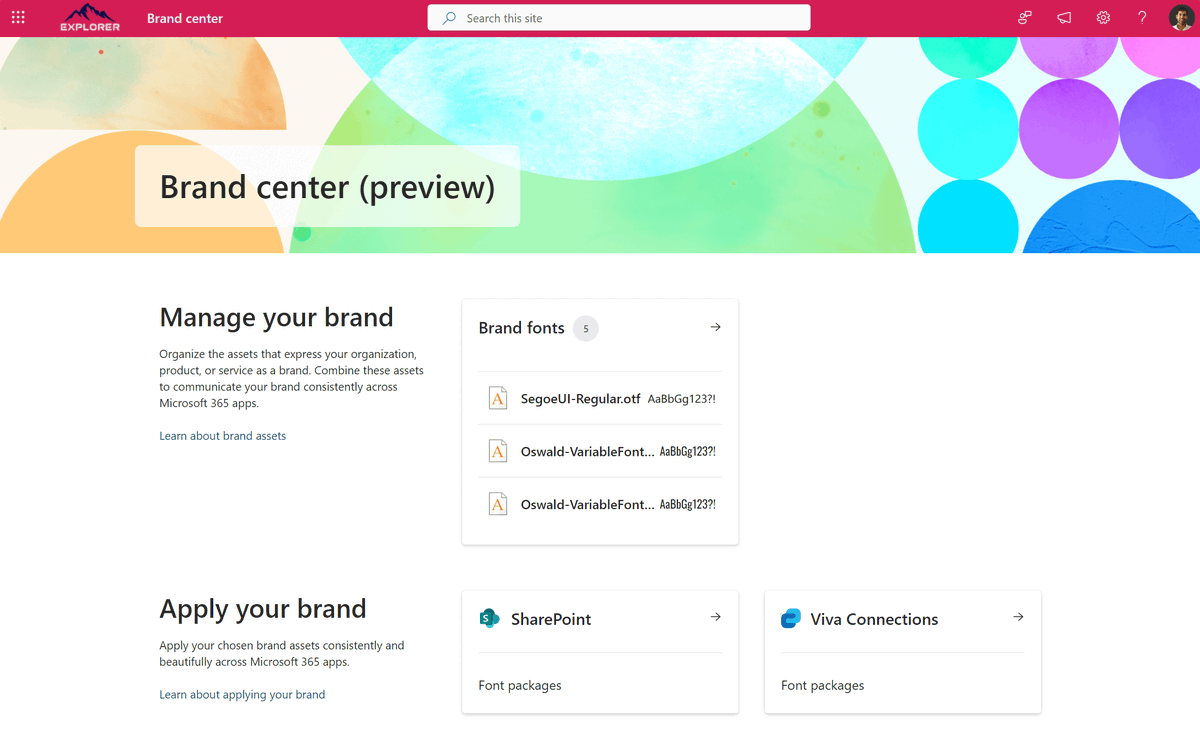Click the search magnifier icon
Image resolution: width=1200 pixels, height=734 pixels.
point(450,18)
